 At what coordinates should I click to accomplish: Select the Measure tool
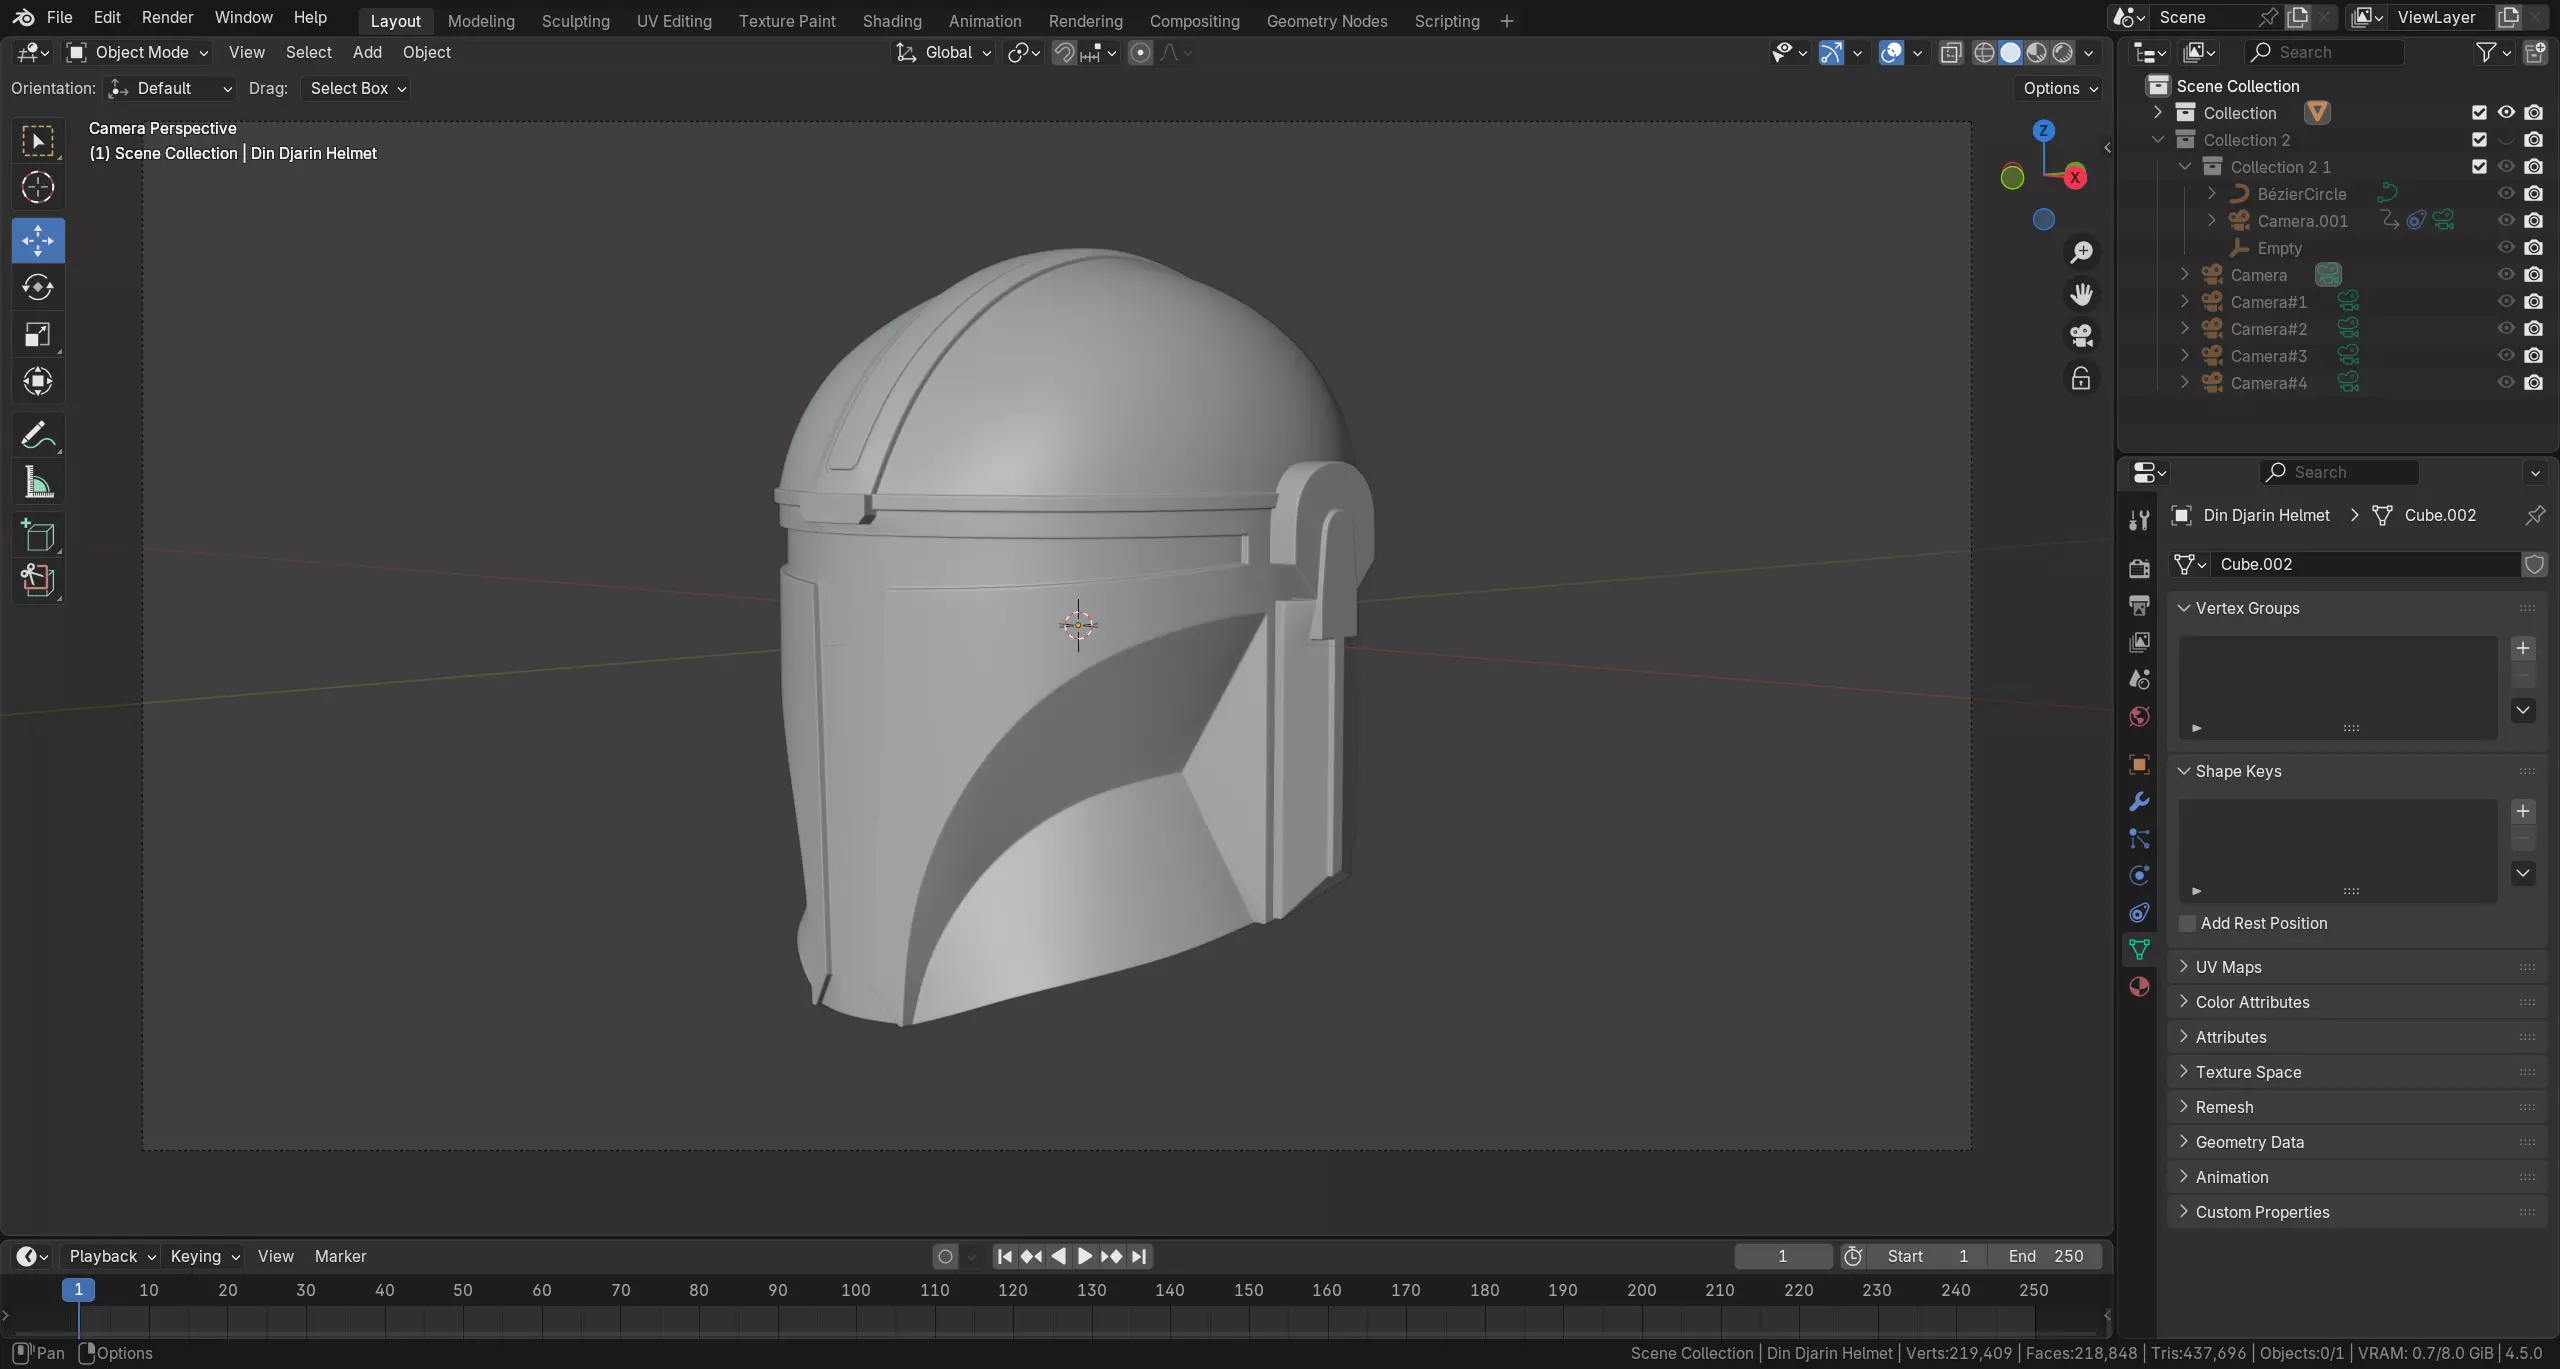(x=38, y=484)
